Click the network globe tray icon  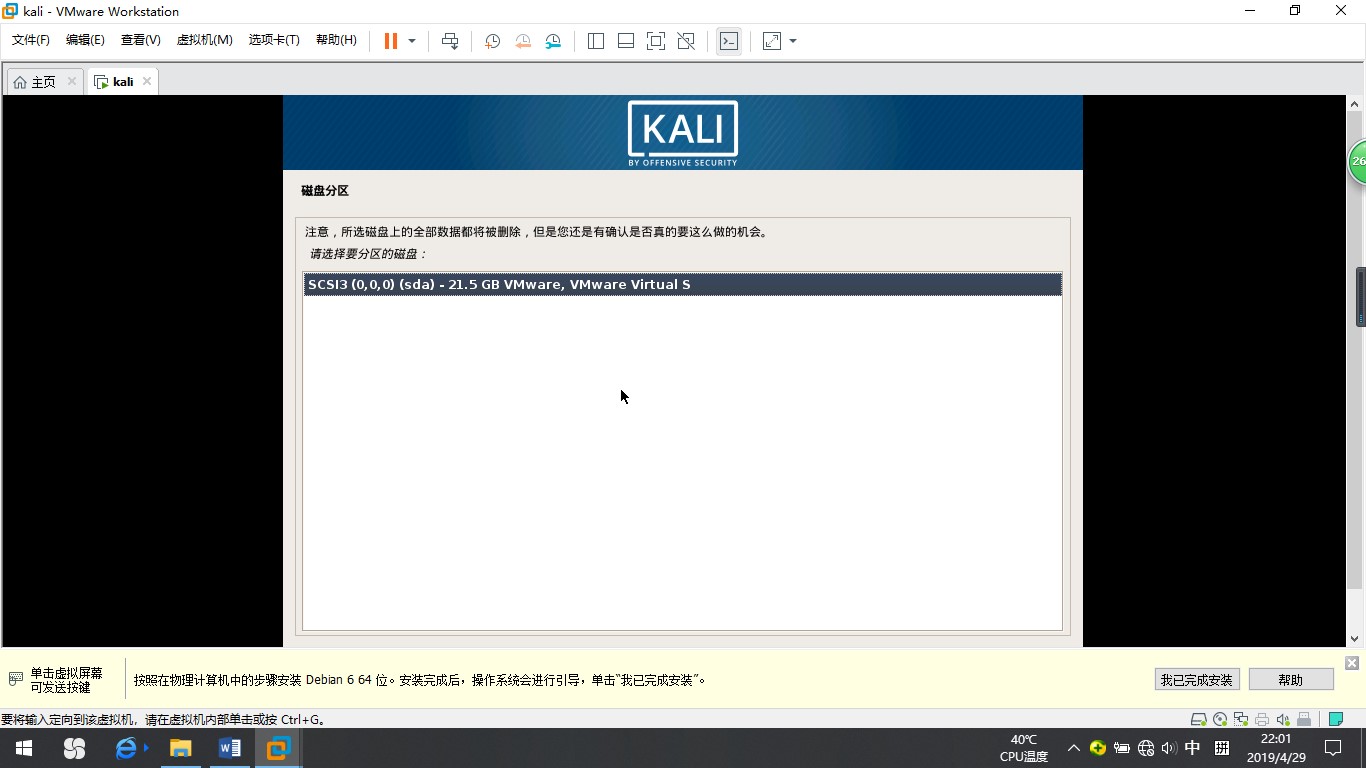(1146, 748)
